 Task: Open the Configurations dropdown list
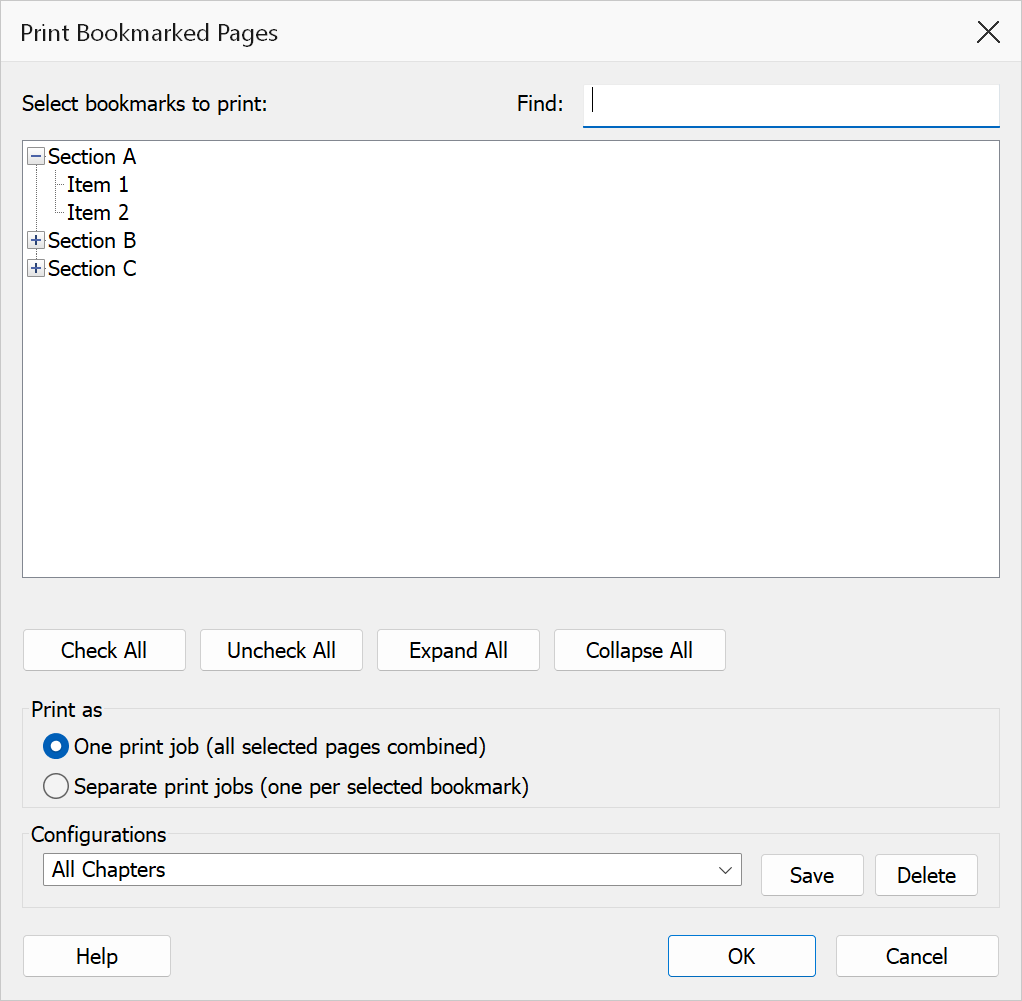(392, 870)
